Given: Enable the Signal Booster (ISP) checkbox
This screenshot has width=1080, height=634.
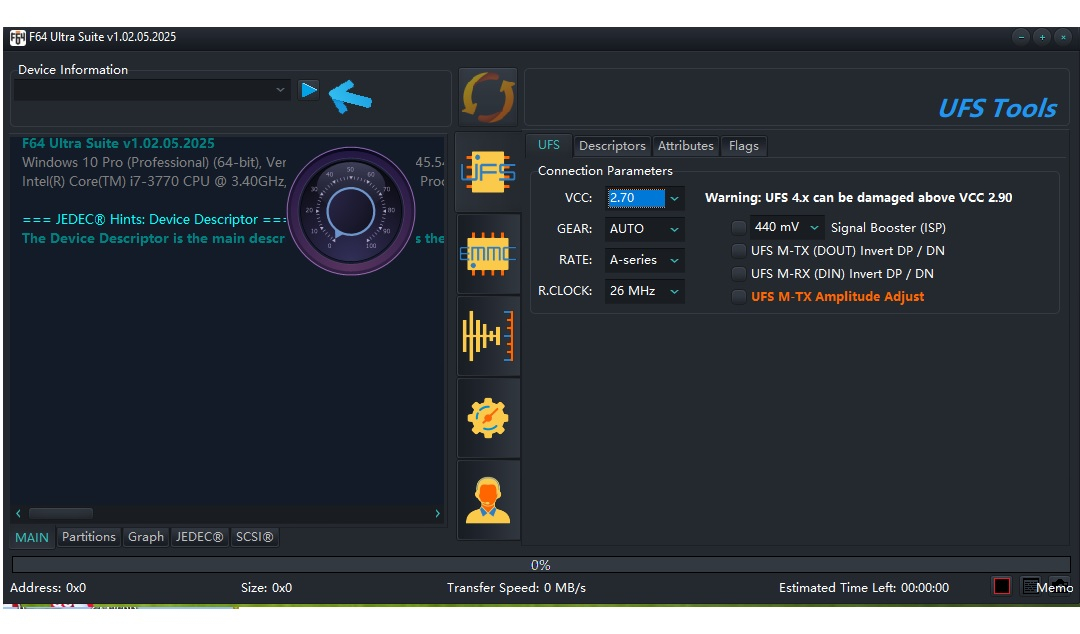Looking at the screenshot, I should coord(738,227).
